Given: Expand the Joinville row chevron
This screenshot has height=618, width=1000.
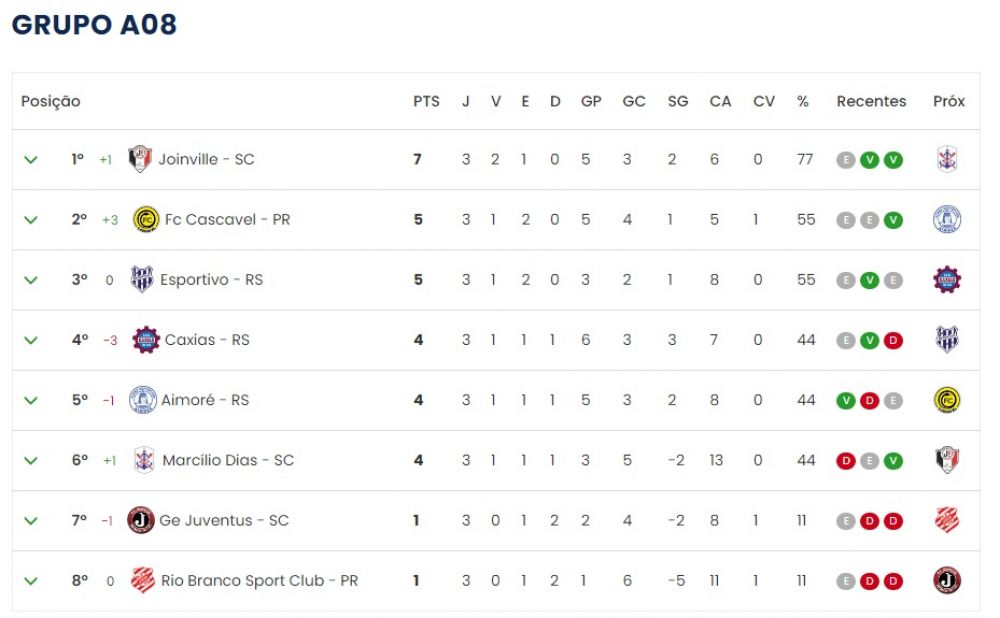Looking at the screenshot, I should [31, 159].
